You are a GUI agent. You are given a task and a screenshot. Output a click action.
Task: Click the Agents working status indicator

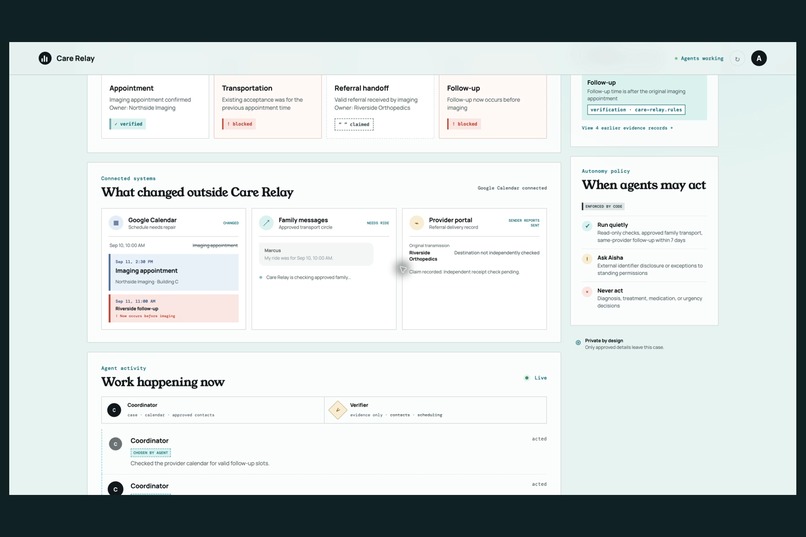point(699,59)
